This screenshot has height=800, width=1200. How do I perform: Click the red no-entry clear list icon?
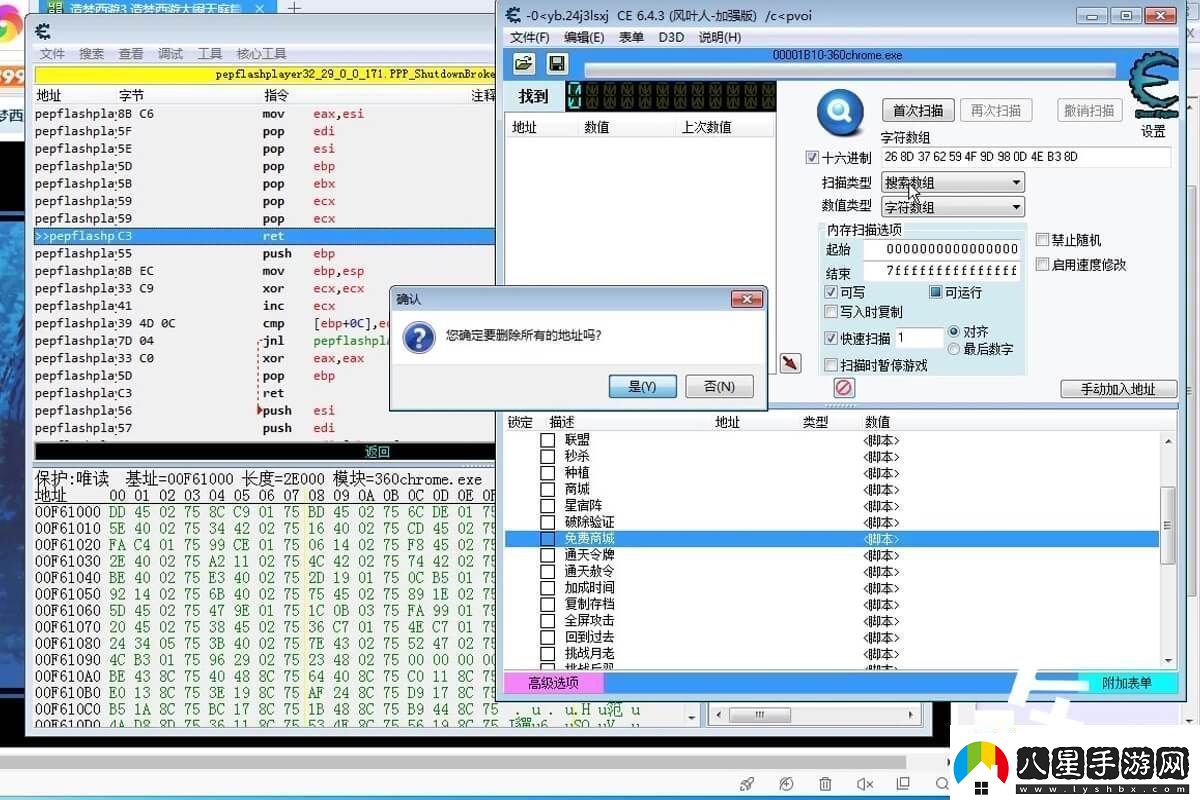coord(844,387)
